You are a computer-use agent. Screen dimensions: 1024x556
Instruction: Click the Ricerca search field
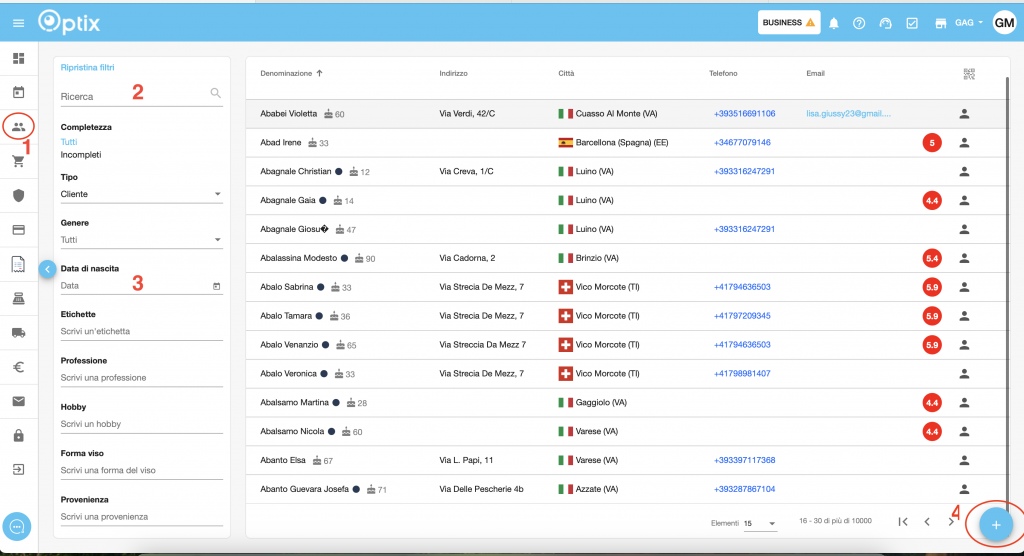(132, 97)
